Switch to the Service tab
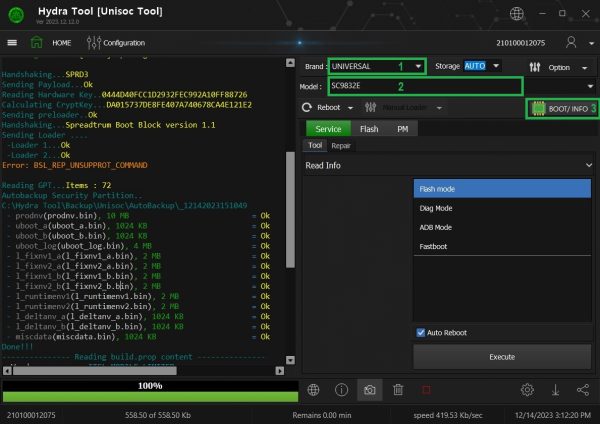Screen dimensions: 600x424 pos(328,129)
